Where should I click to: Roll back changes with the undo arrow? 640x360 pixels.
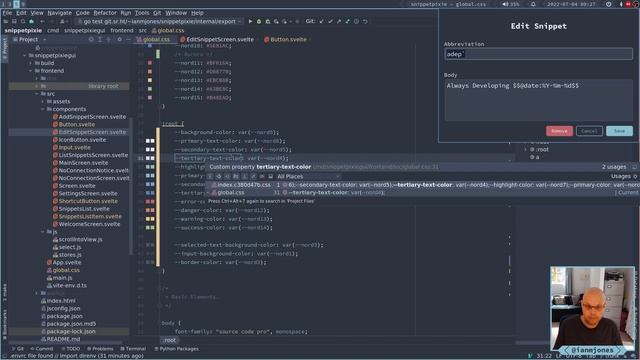pos(365,21)
